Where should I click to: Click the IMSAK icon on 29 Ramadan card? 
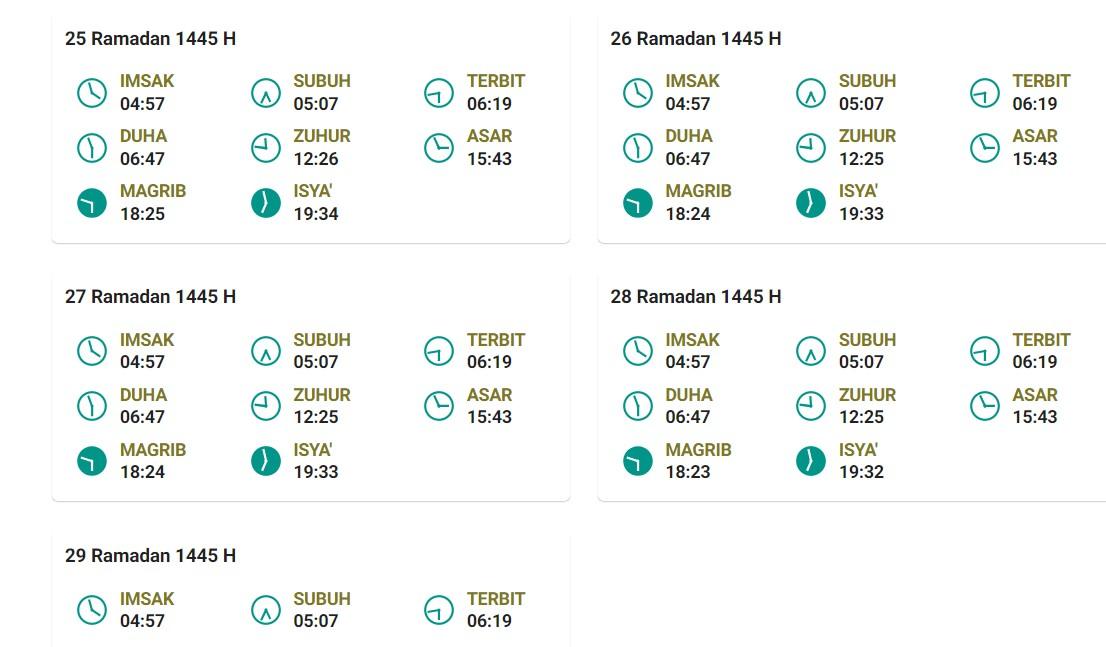pos(92,608)
